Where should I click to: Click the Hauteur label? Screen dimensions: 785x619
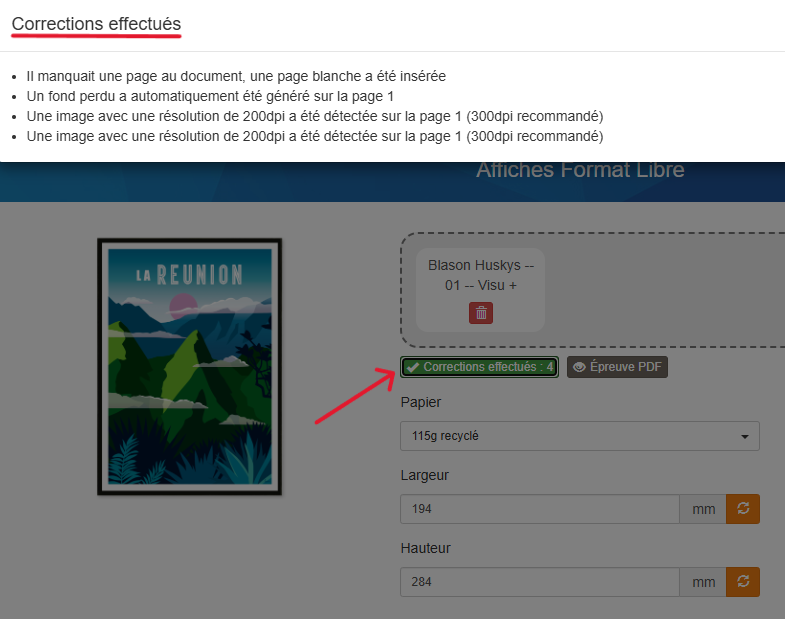click(x=426, y=548)
